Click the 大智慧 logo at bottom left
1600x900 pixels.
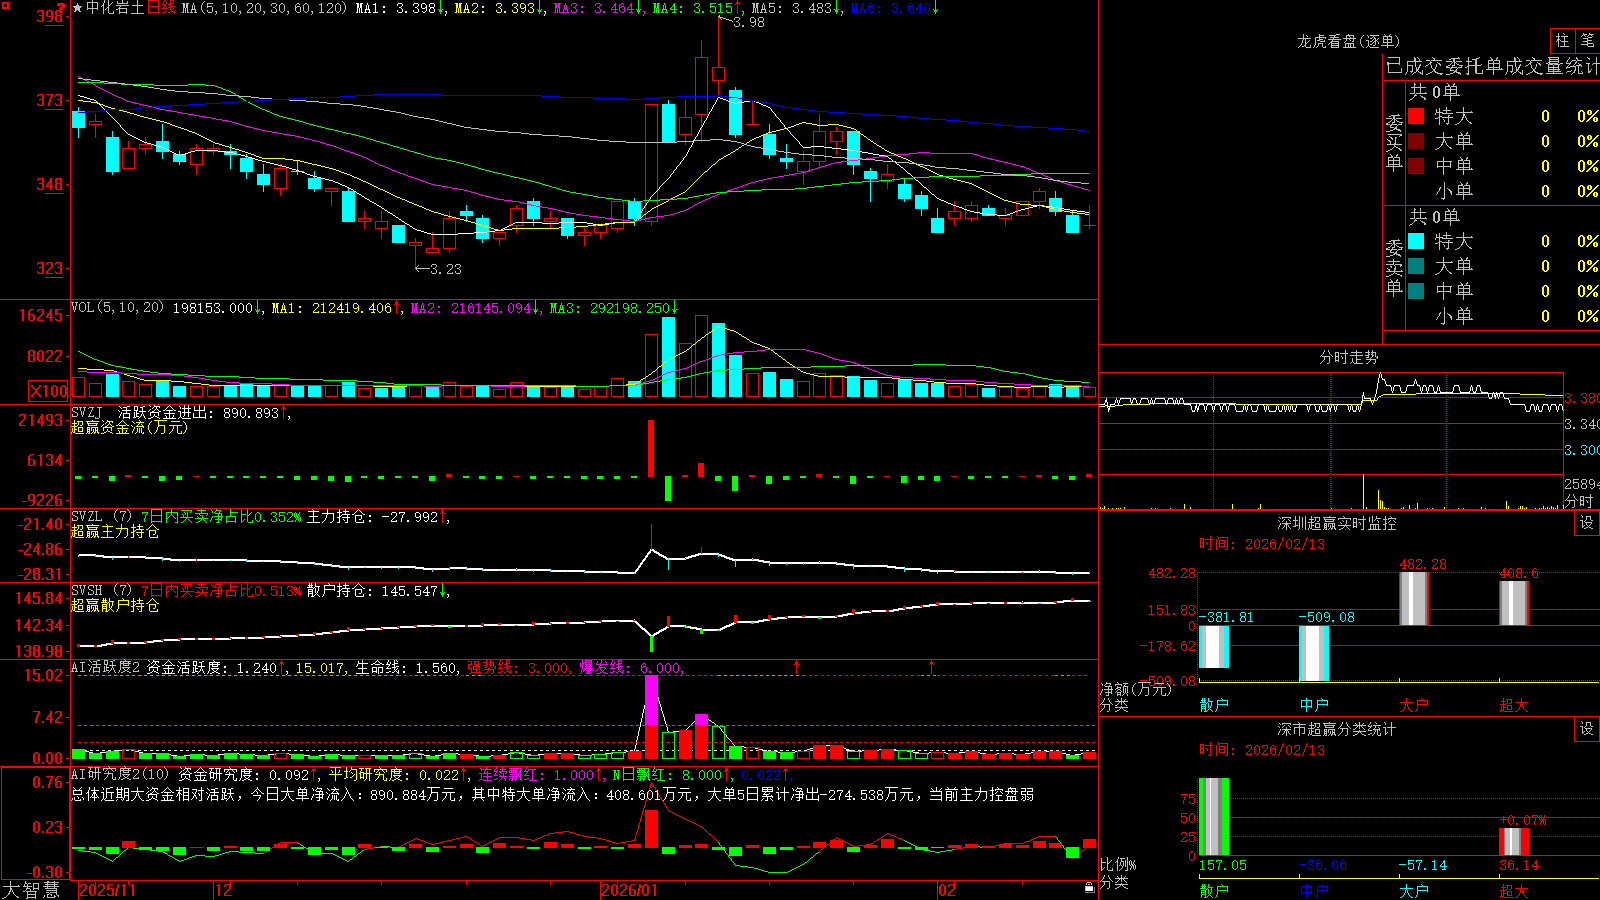31,890
